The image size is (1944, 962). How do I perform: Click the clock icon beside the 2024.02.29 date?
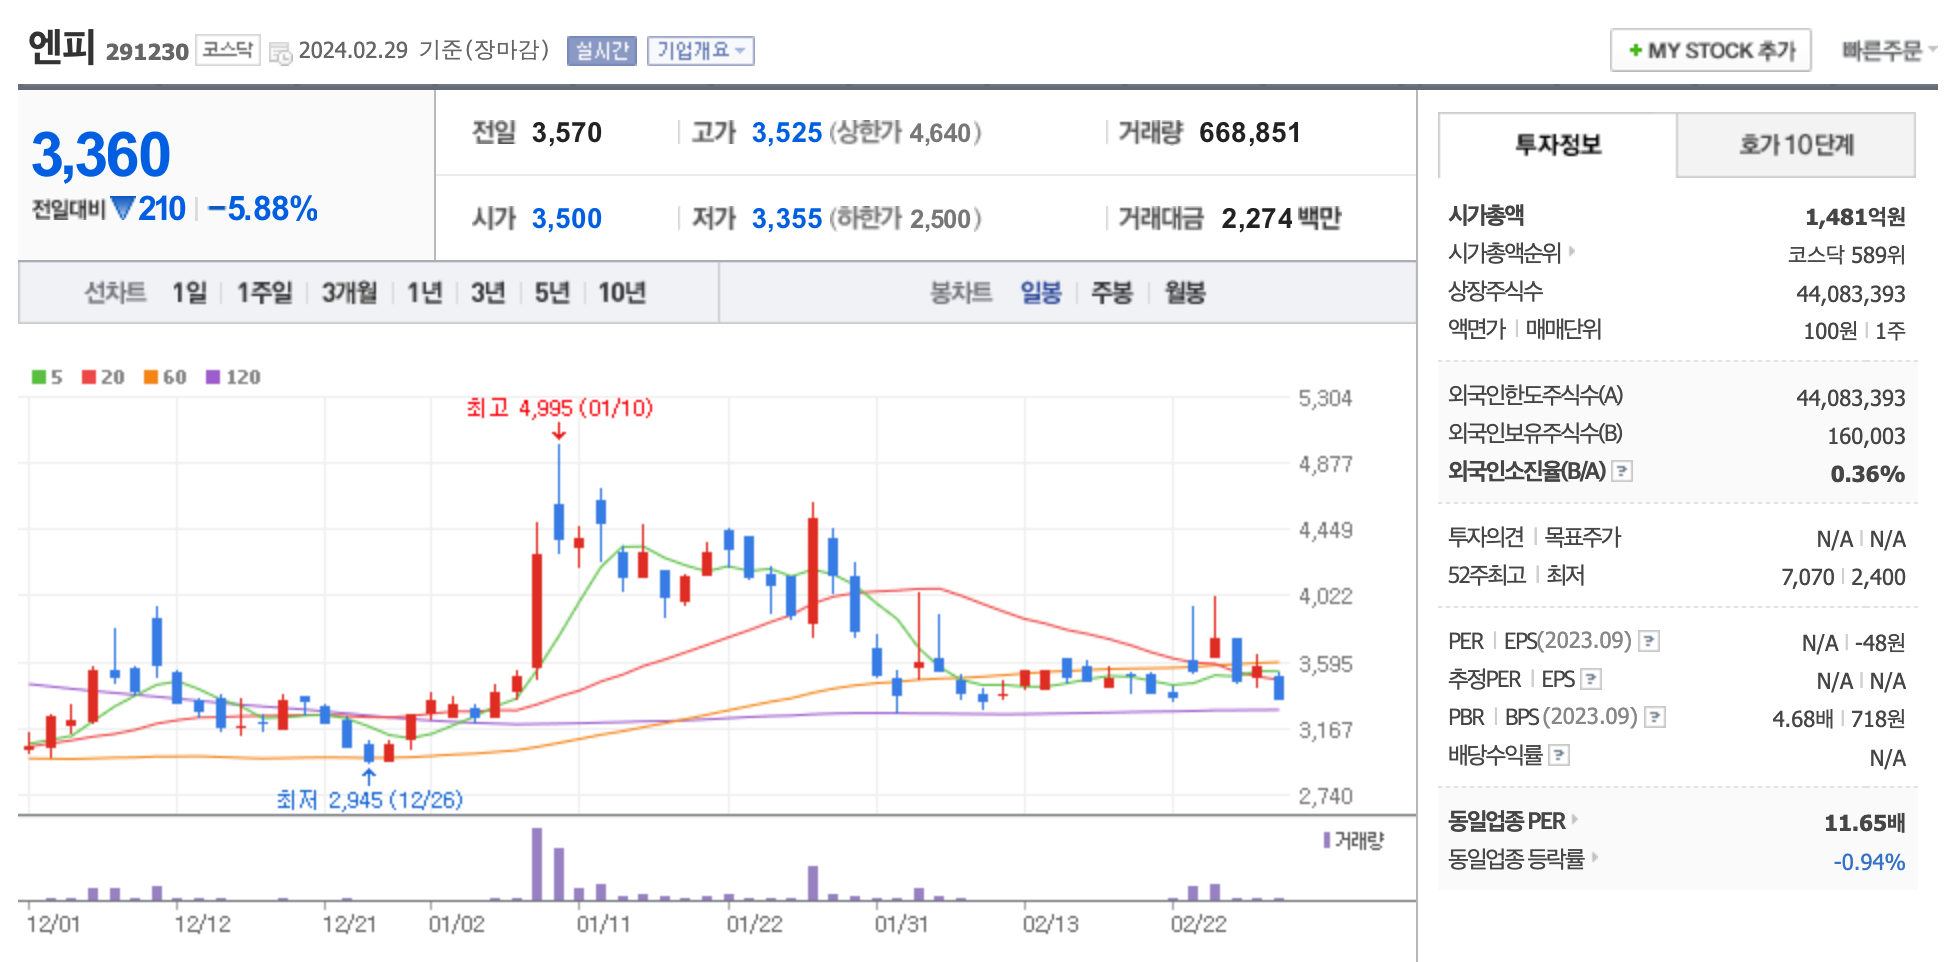(280, 51)
